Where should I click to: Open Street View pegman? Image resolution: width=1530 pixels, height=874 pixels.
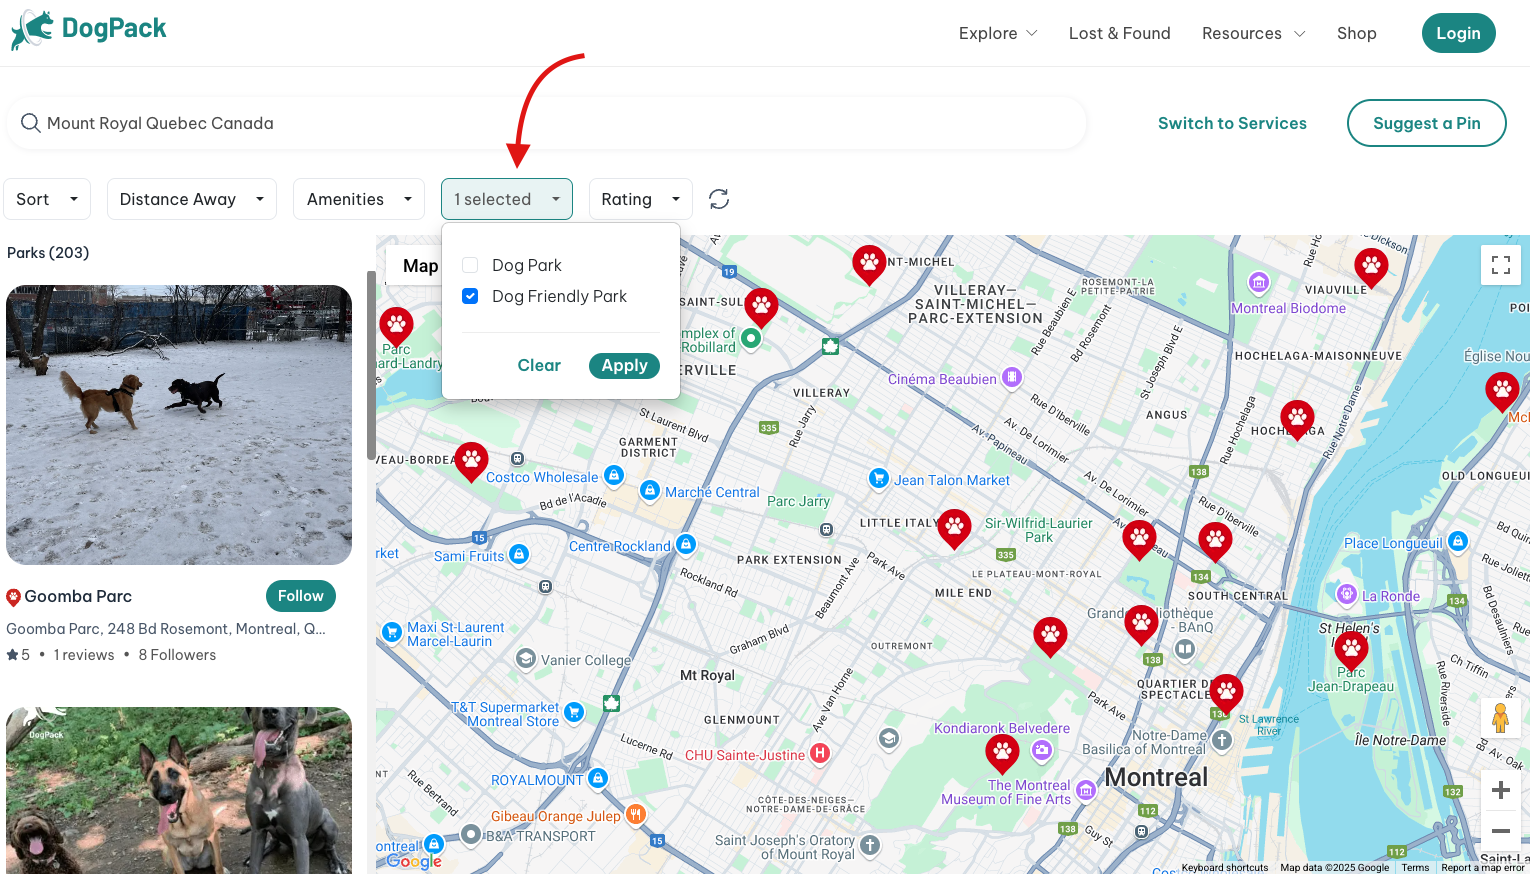[x=1500, y=717]
